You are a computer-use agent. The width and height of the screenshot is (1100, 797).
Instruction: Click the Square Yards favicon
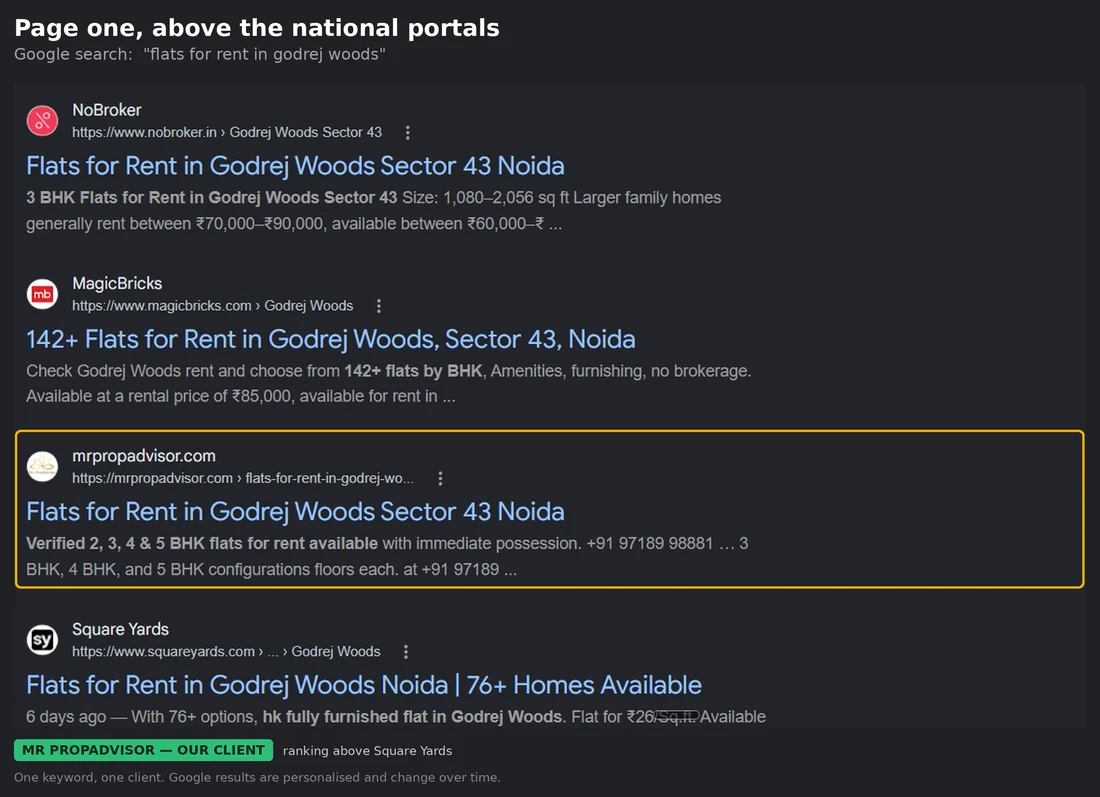pyautogui.click(x=42, y=640)
